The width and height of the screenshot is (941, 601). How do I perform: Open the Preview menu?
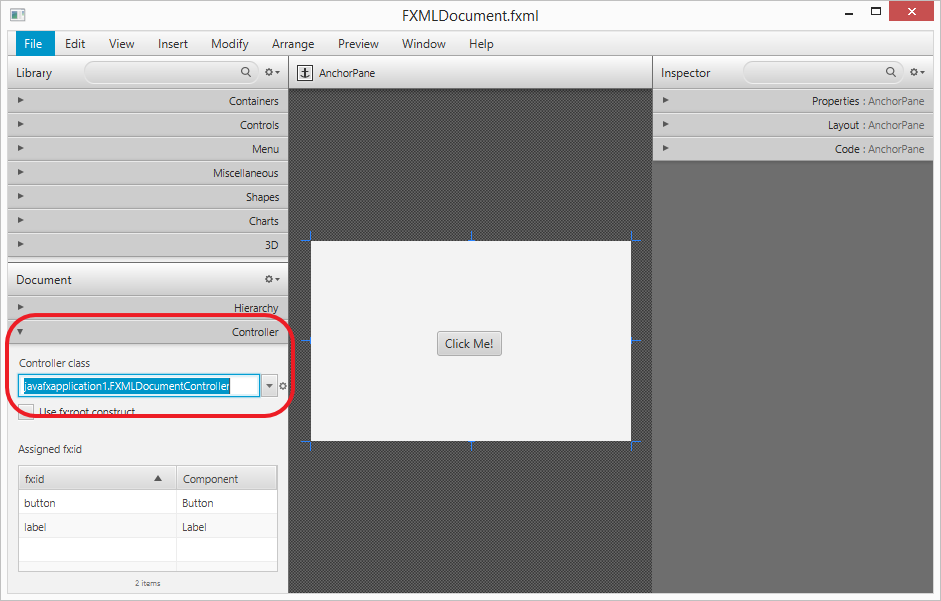pos(358,44)
